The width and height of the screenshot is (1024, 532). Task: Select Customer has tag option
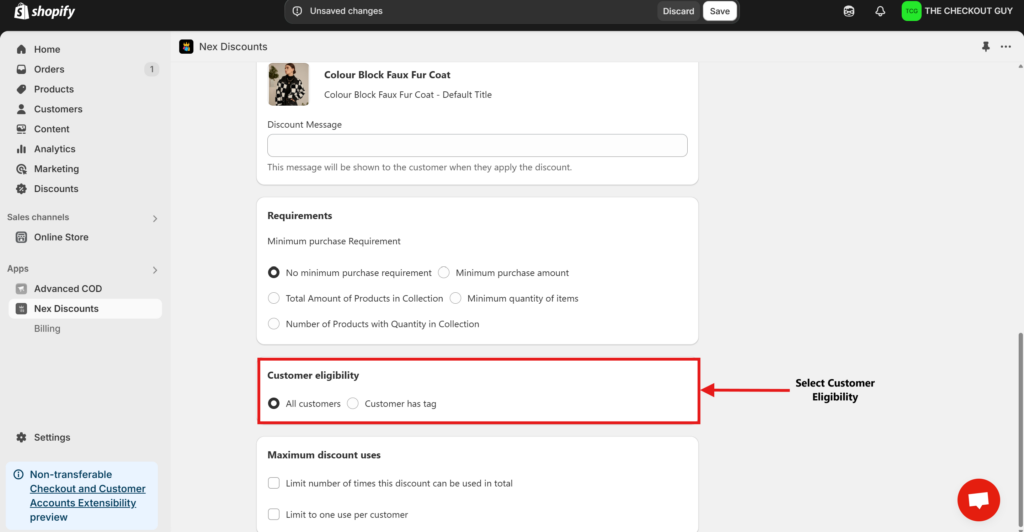[x=353, y=403]
